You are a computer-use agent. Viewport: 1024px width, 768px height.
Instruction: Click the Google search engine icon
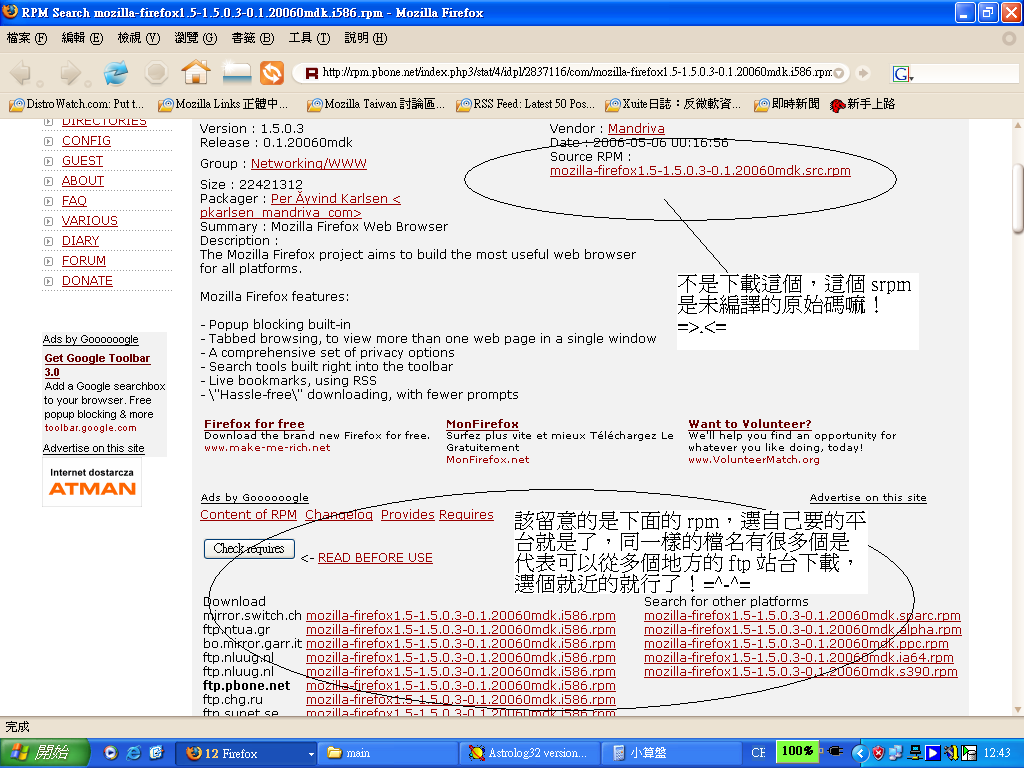[x=902, y=73]
